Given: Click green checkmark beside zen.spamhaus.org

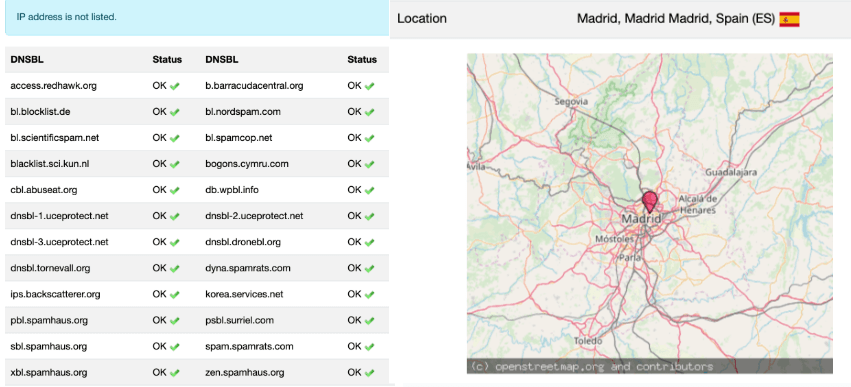Looking at the screenshot, I should click(369, 373).
